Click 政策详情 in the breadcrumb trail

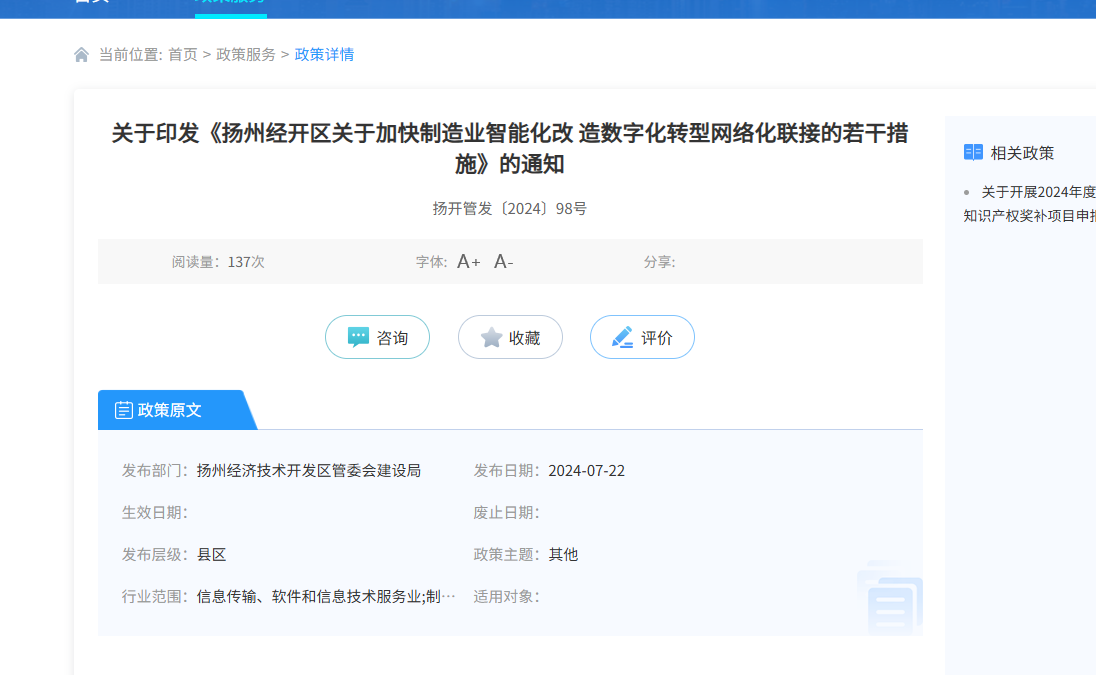[324, 54]
